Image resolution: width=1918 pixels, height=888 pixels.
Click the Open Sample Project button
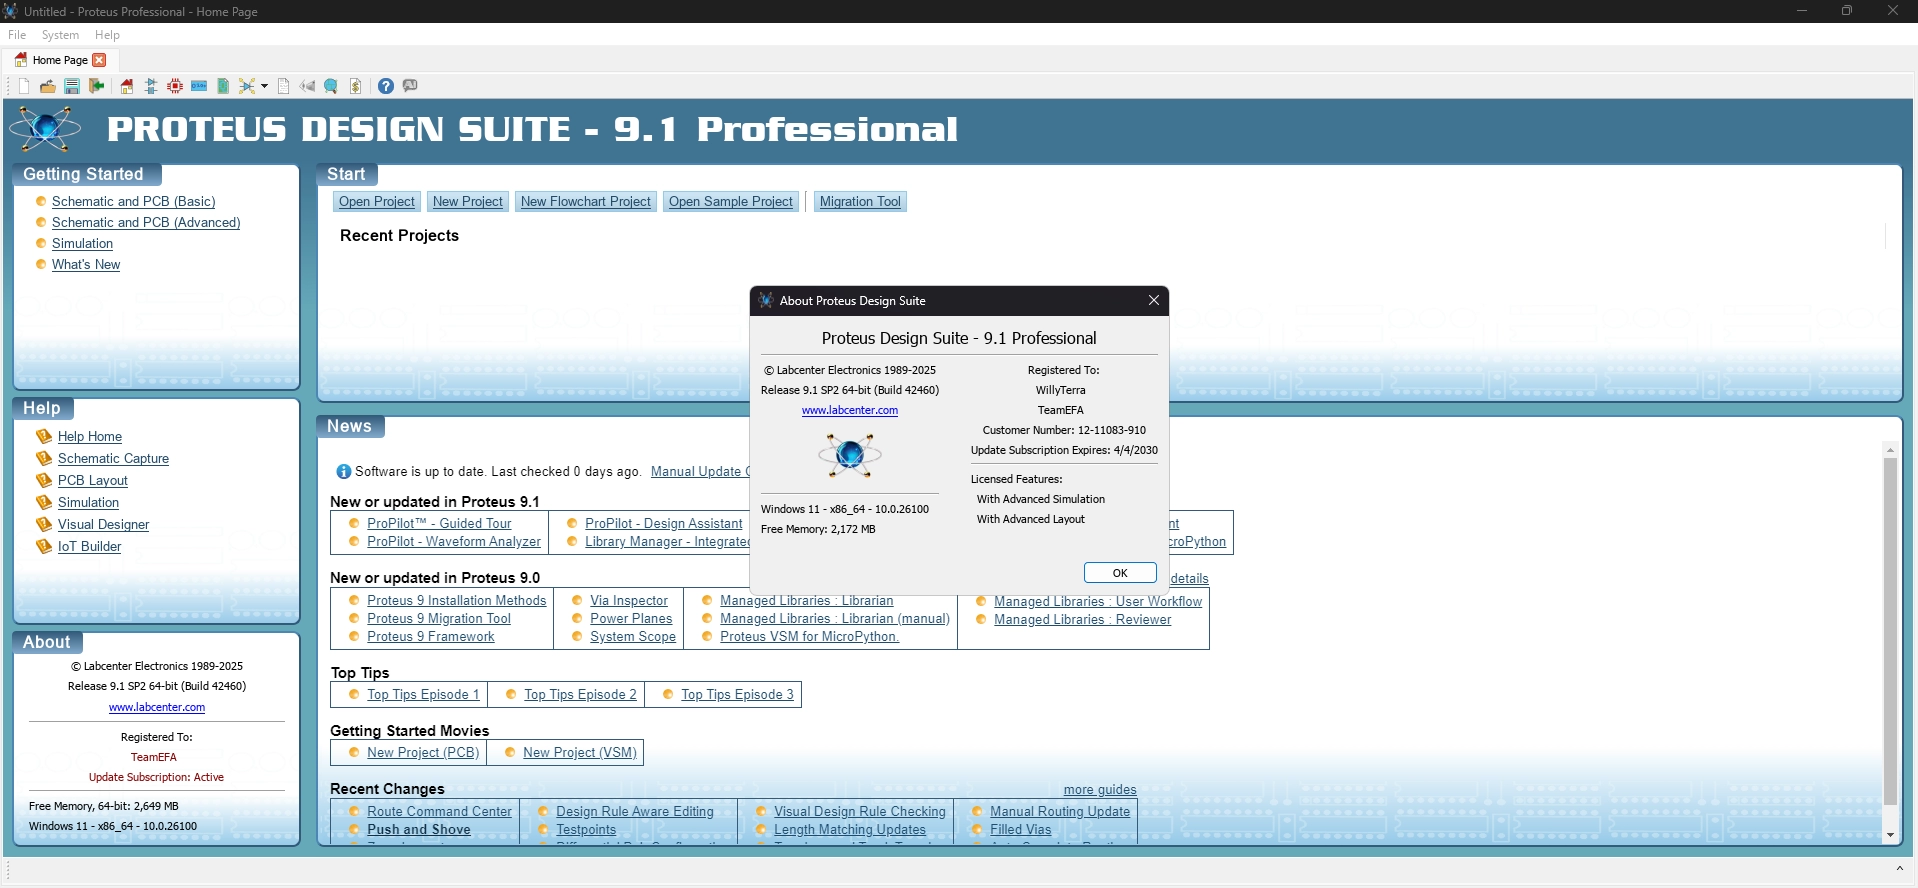[x=731, y=202]
